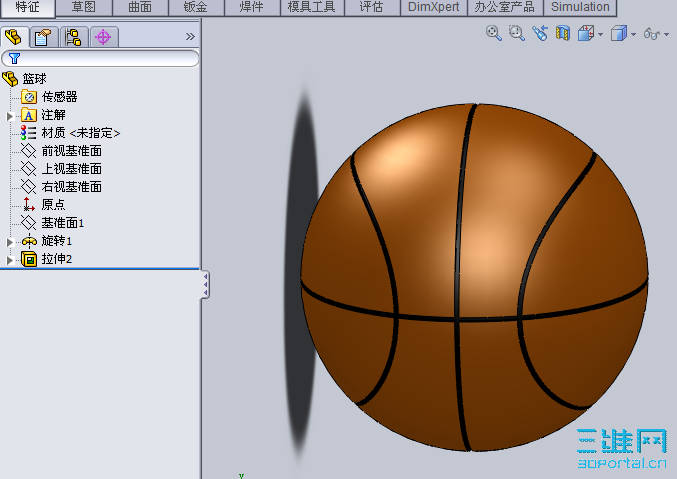Click the Zoom to Area icon
The image size is (677, 479).
516,33
